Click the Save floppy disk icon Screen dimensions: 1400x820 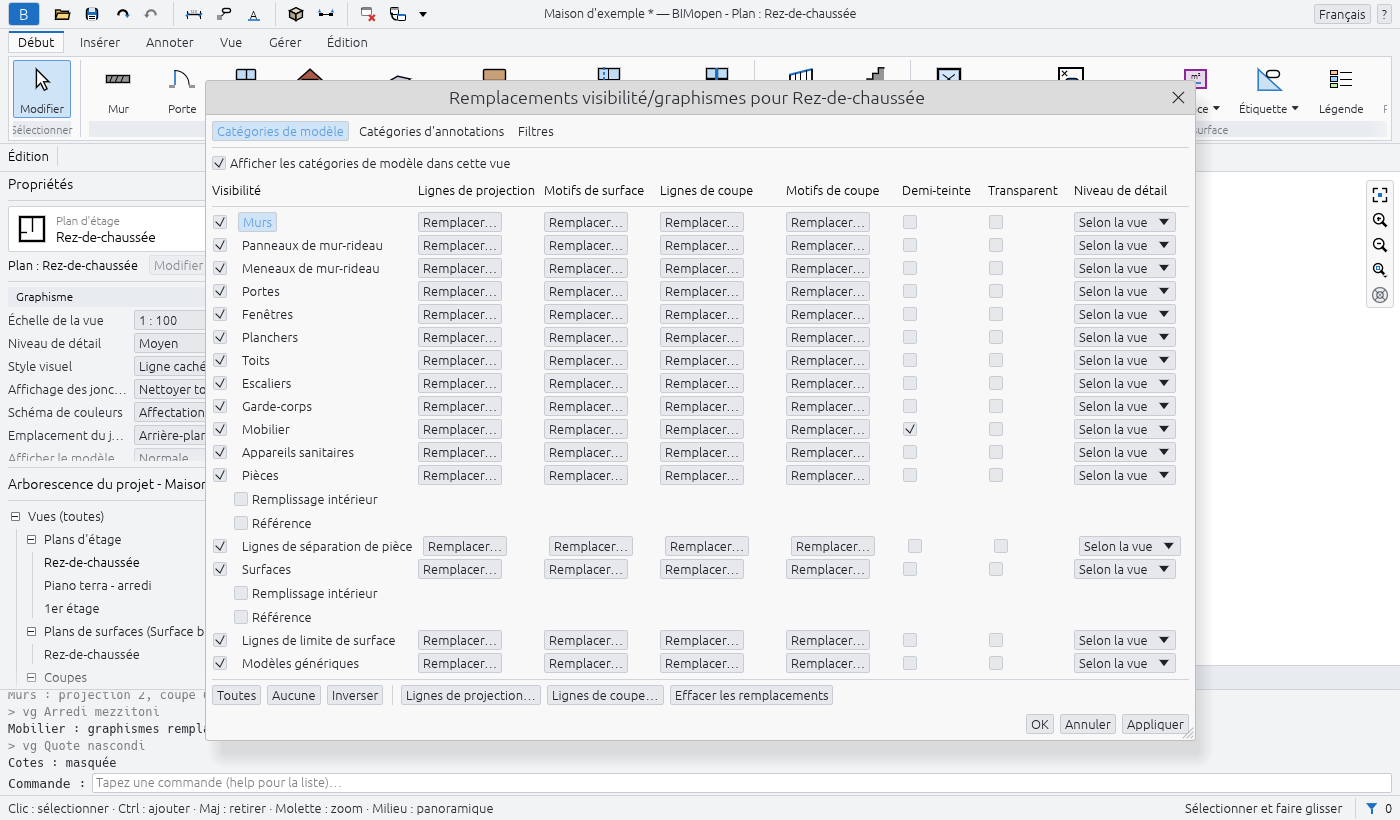point(92,14)
